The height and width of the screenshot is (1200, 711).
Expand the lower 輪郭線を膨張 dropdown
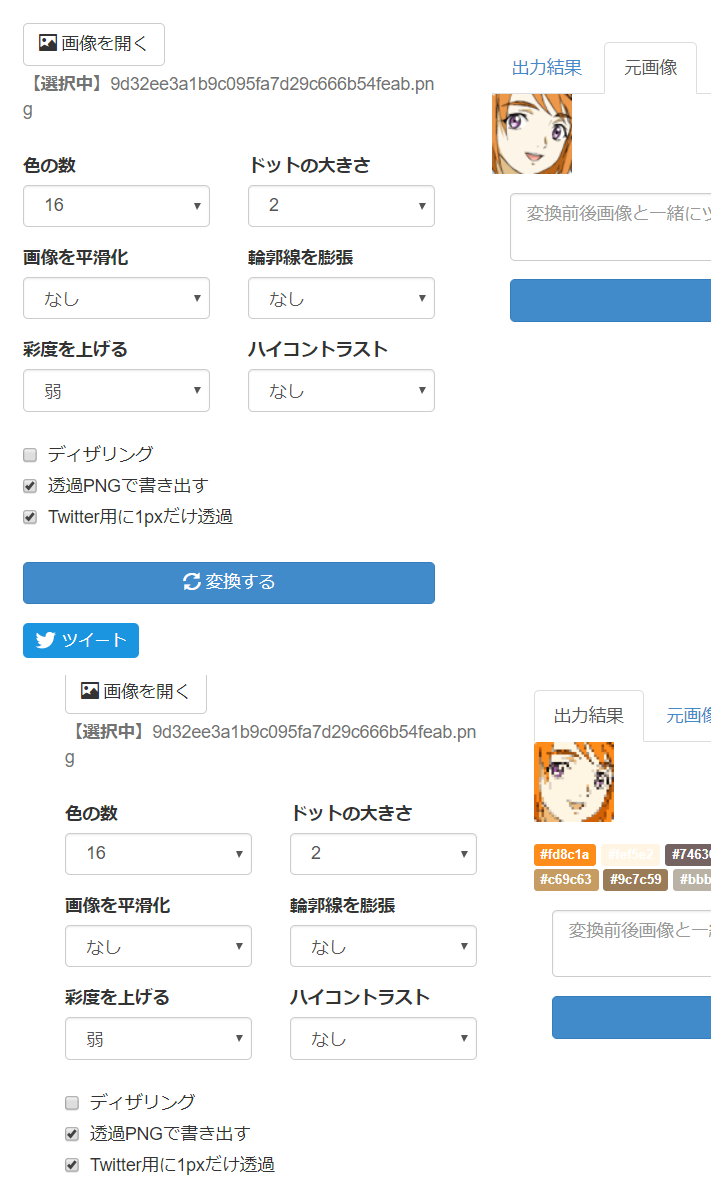pyautogui.click(x=383, y=946)
